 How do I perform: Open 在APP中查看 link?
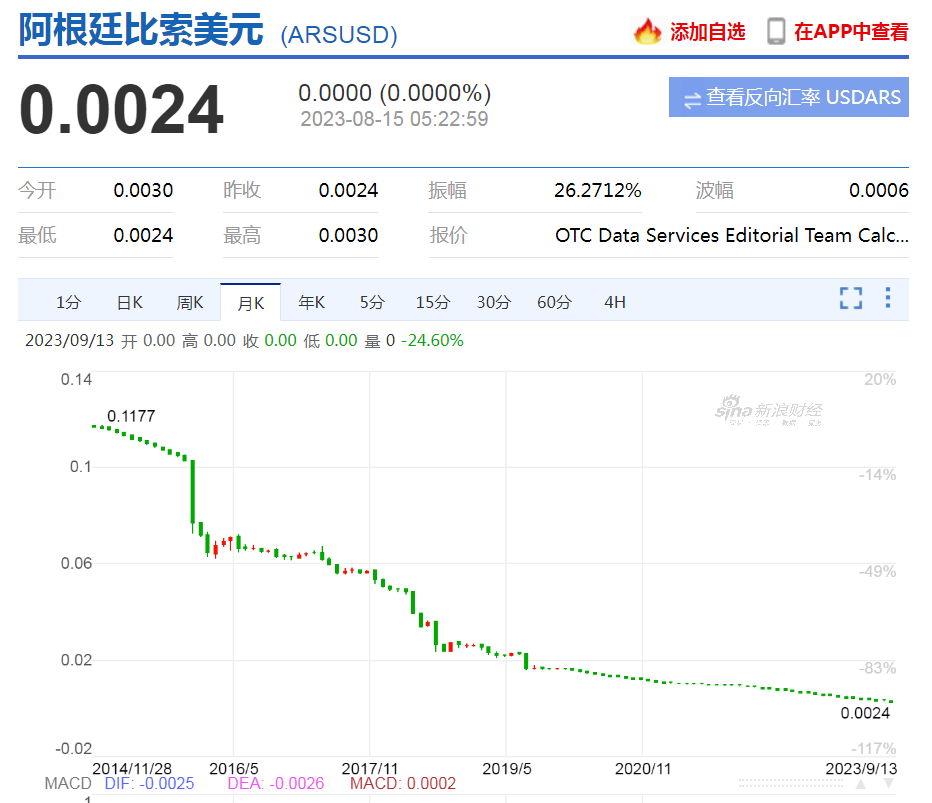(x=851, y=32)
